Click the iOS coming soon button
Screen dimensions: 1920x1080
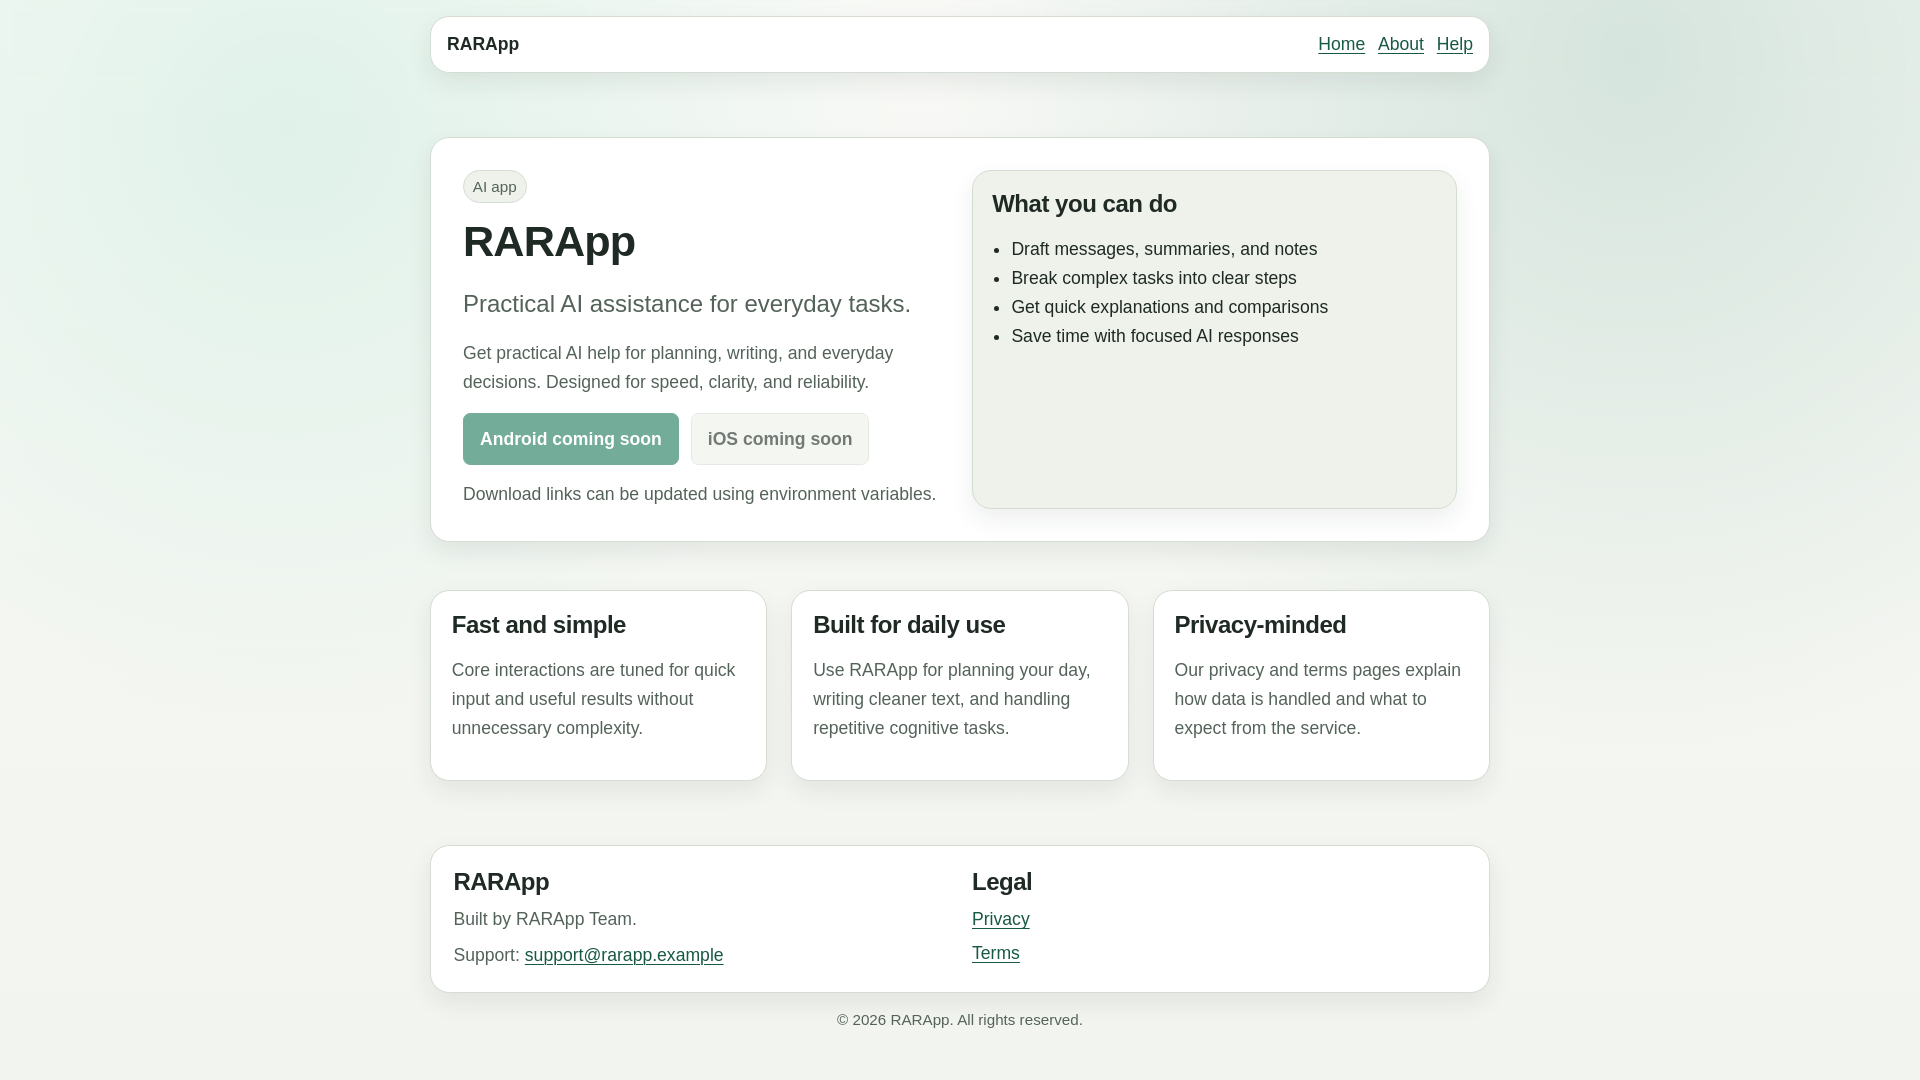(x=780, y=439)
